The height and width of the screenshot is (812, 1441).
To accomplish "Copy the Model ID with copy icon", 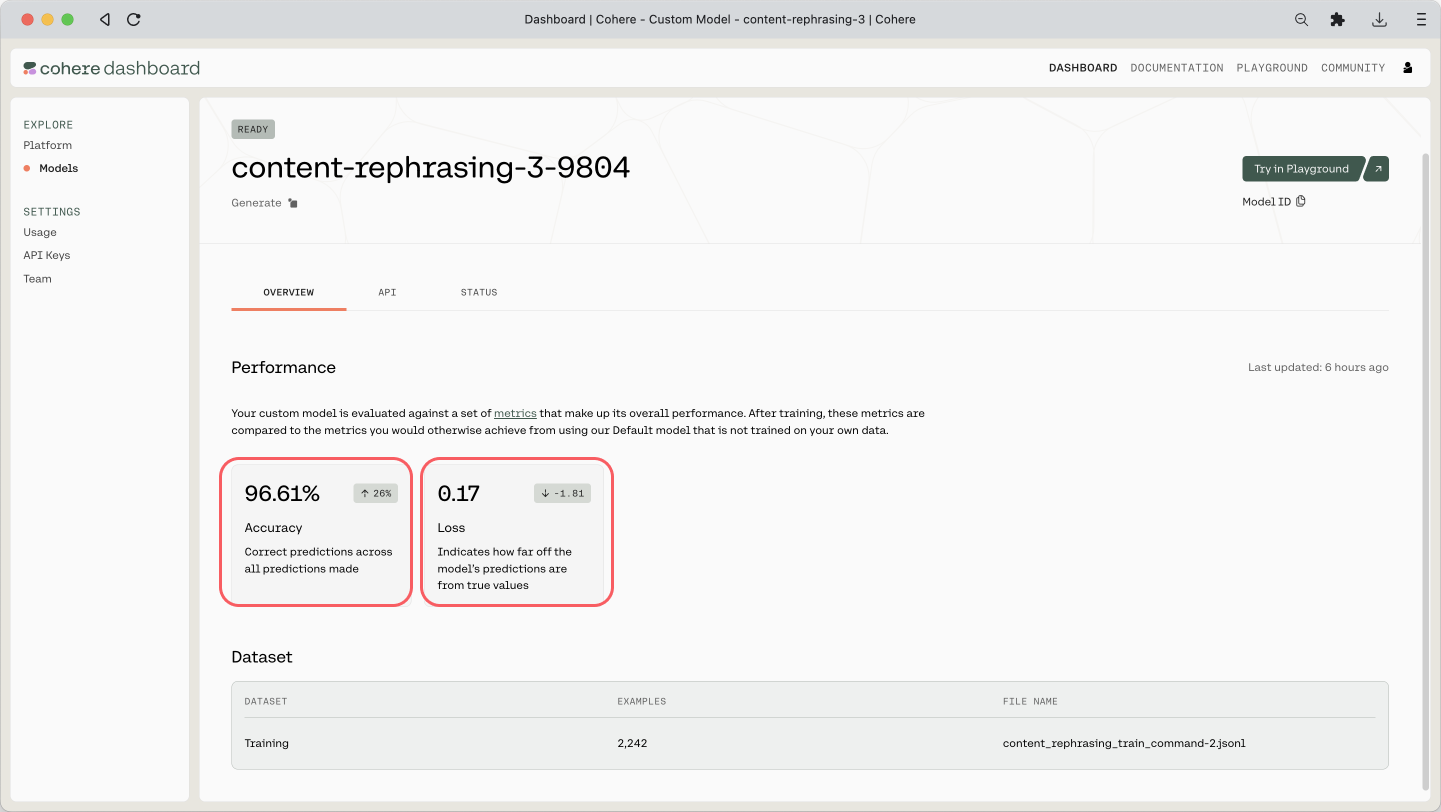I will (1301, 201).
